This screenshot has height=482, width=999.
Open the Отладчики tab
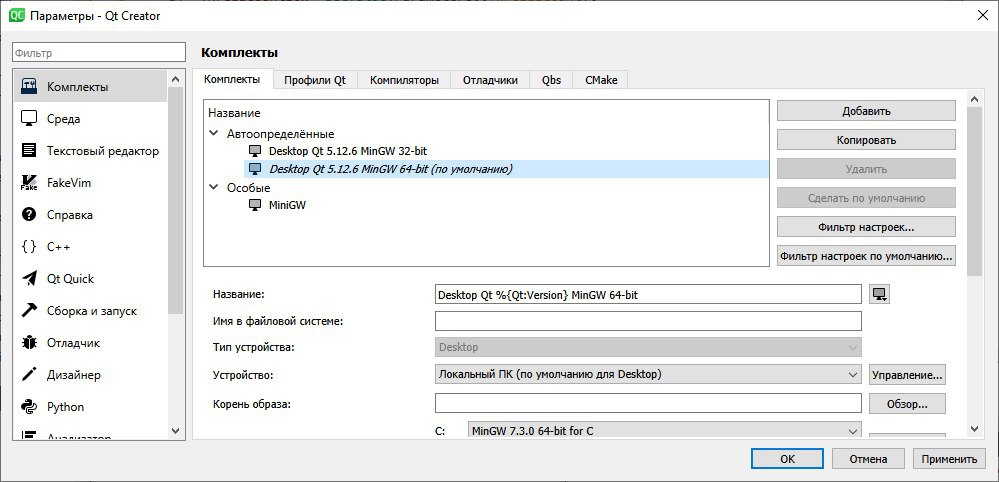(490, 80)
